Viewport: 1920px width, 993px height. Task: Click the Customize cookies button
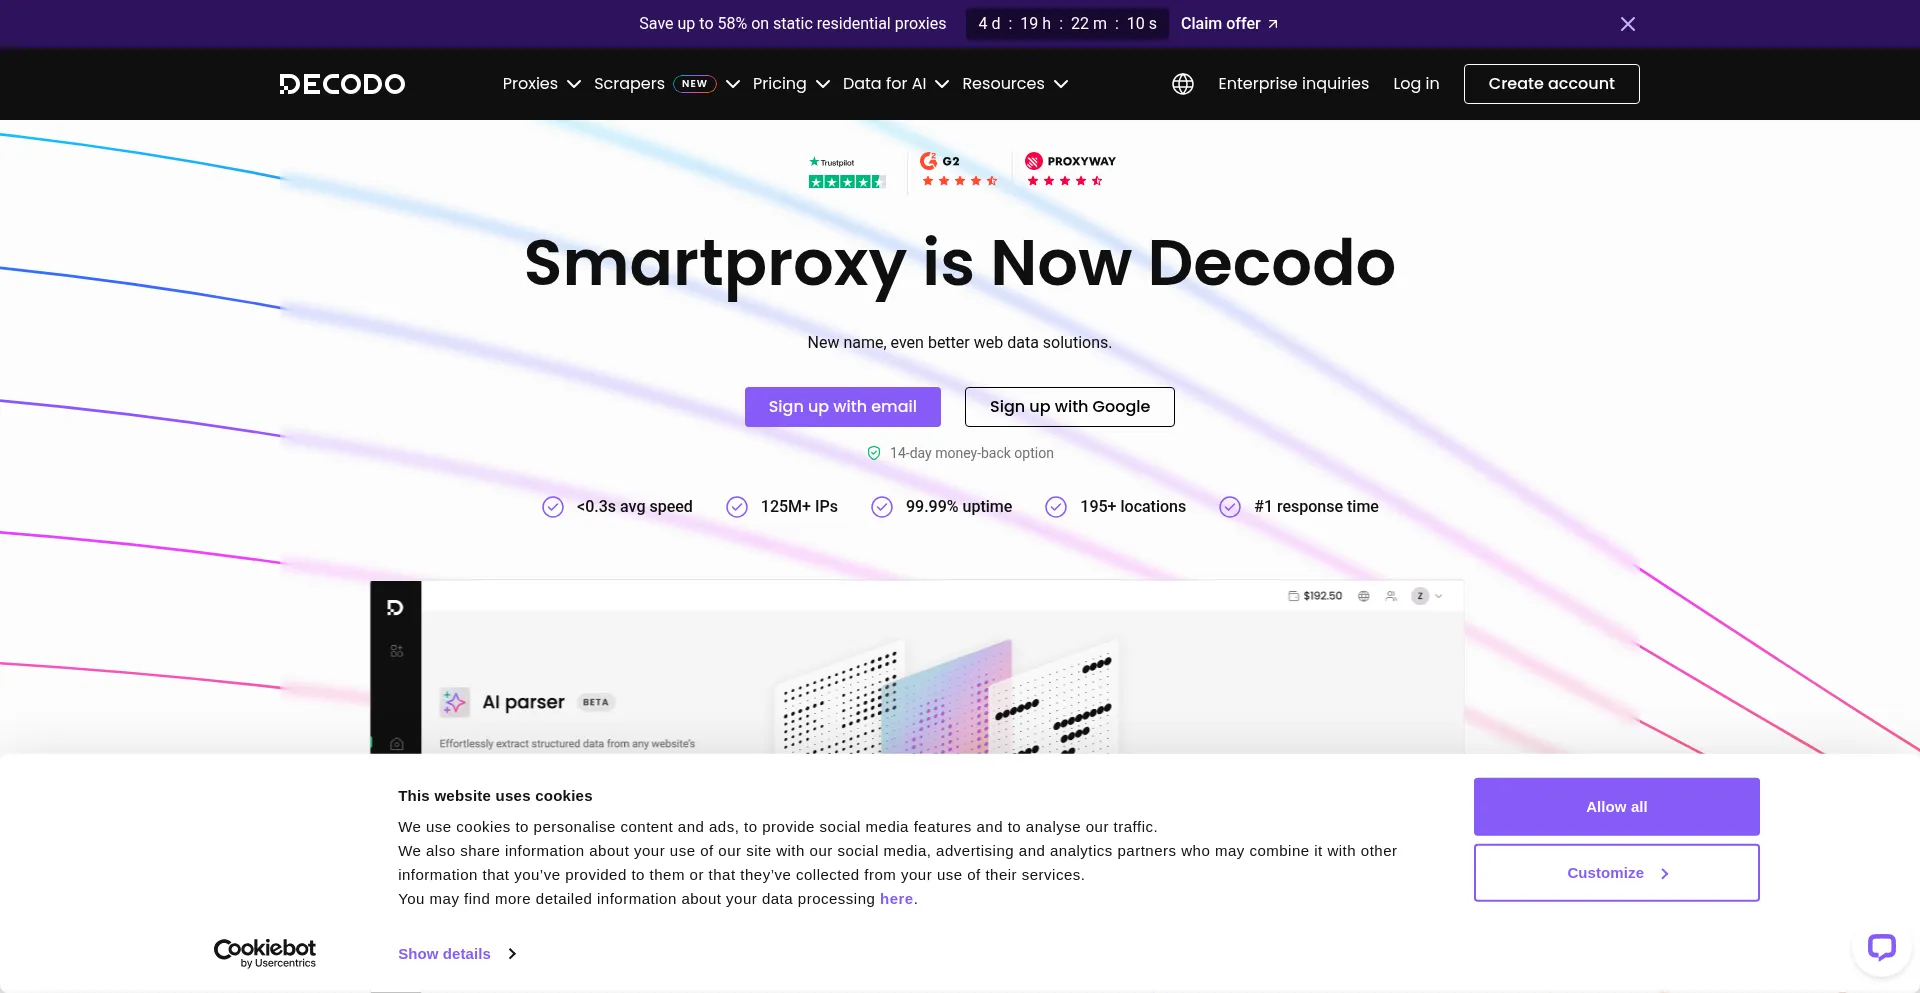(x=1616, y=873)
